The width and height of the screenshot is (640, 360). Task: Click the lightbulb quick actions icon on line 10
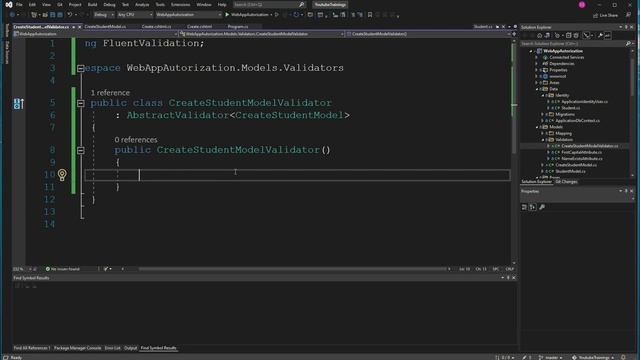(x=62, y=175)
